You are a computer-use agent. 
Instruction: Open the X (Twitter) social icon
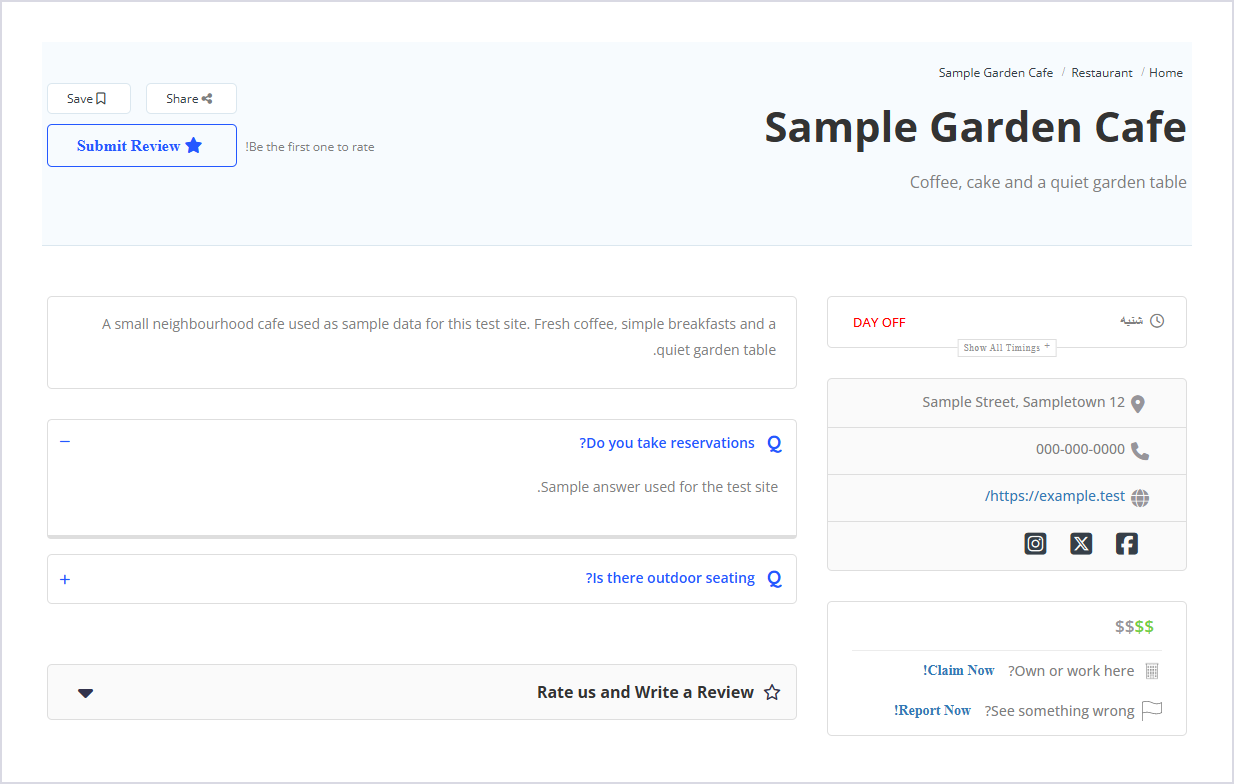point(1081,544)
